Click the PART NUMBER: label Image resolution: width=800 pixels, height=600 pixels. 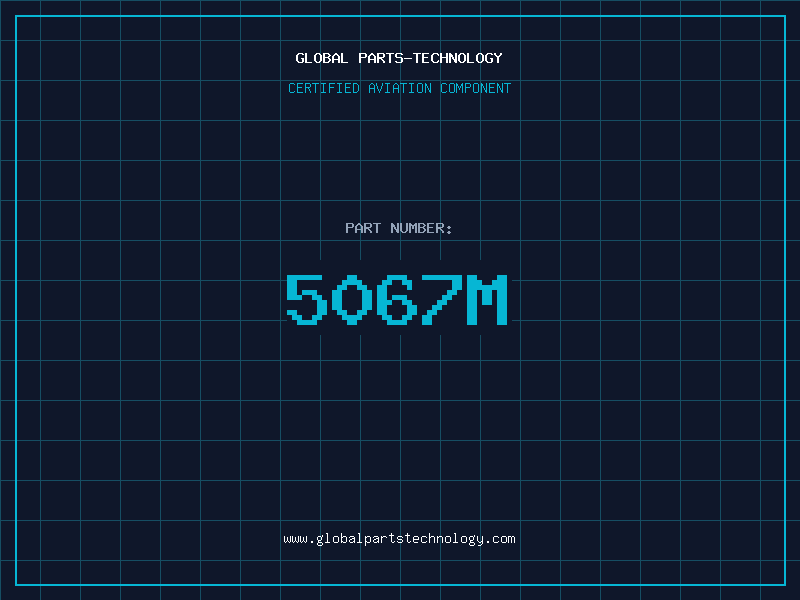point(398,228)
